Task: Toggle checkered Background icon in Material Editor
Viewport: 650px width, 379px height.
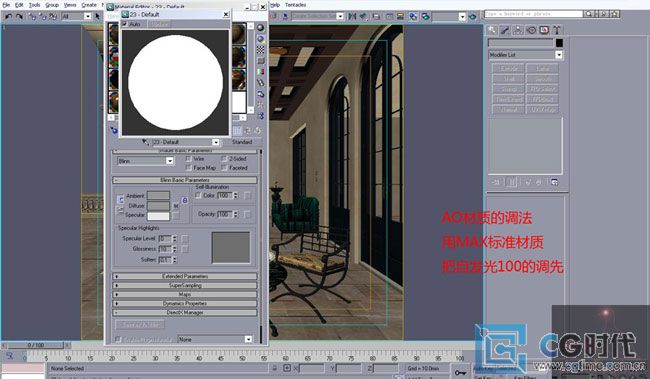Action: [260, 50]
